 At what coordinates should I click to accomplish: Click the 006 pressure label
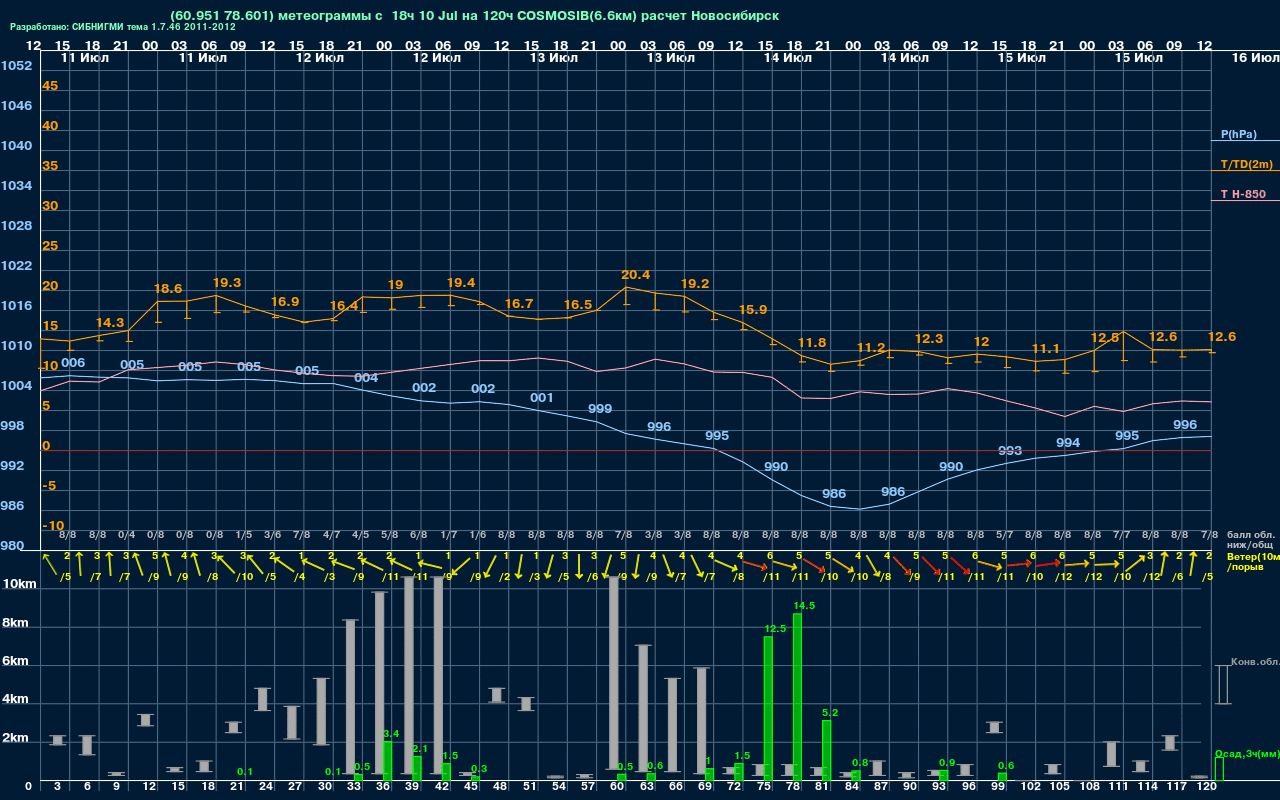[73, 363]
